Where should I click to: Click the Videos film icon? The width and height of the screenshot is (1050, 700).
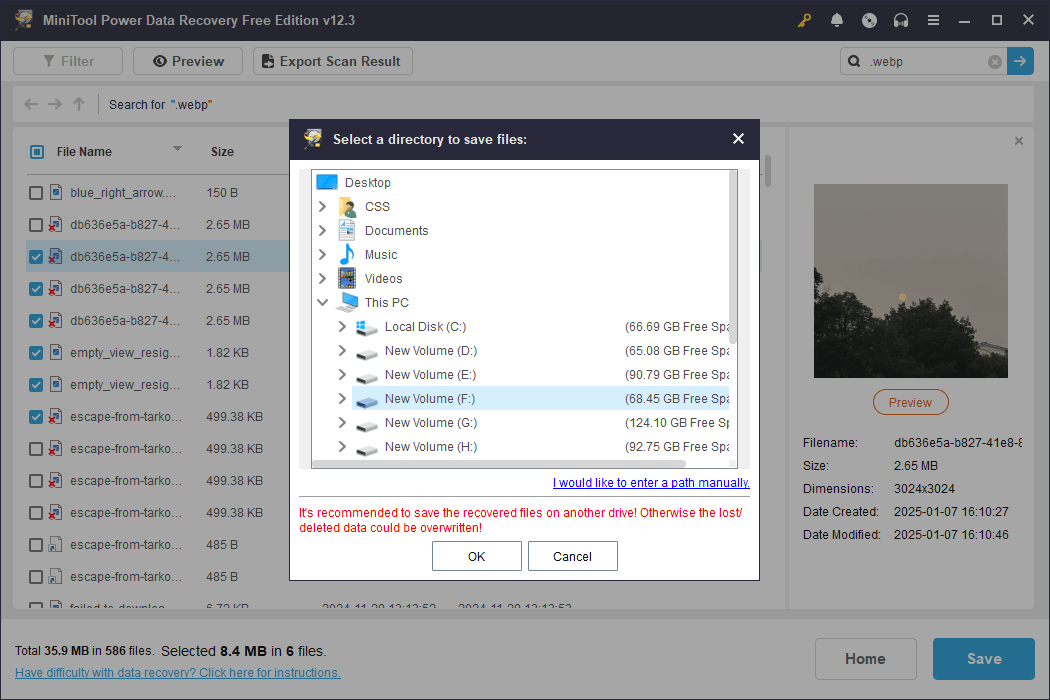(347, 279)
